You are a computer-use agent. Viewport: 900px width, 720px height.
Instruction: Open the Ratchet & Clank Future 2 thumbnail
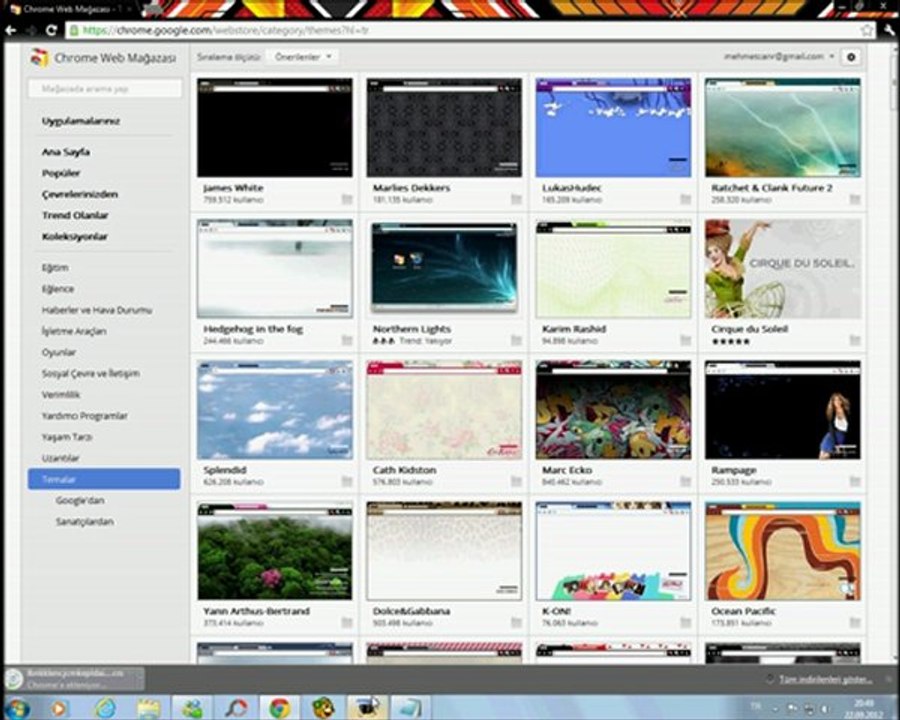click(783, 127)
